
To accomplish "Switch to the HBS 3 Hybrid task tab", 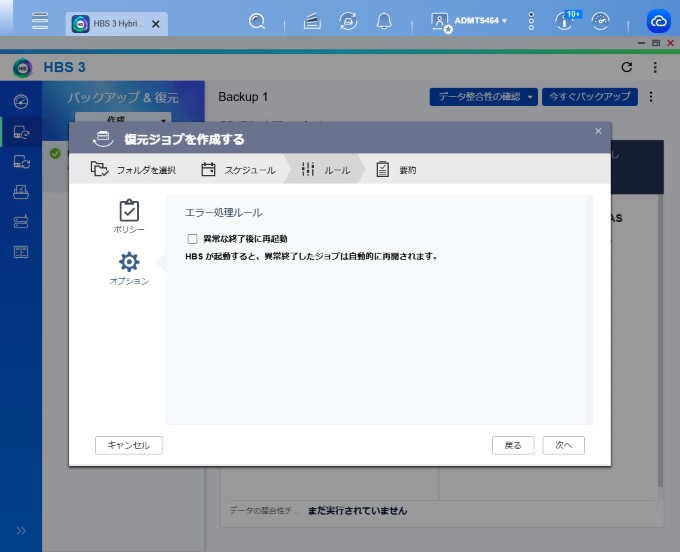I will (x=116, y=23).
